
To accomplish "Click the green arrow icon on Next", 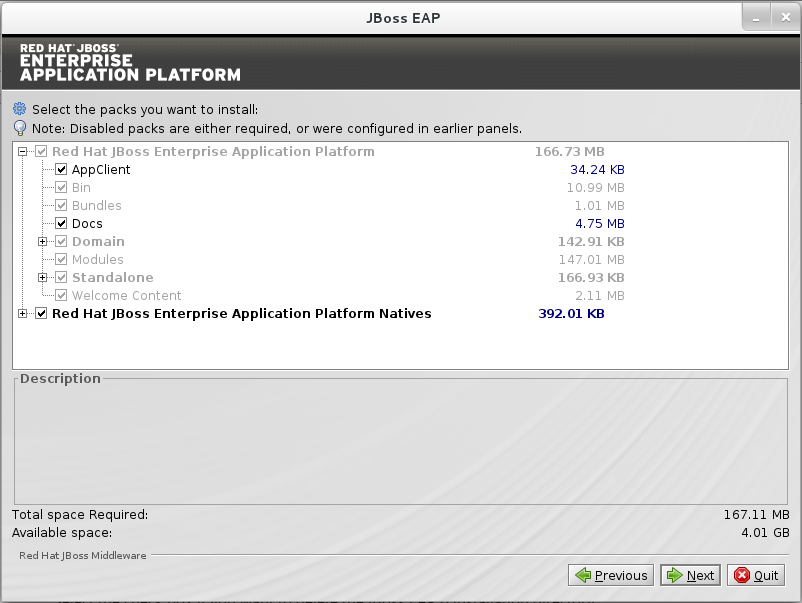I will click(675, 575).
